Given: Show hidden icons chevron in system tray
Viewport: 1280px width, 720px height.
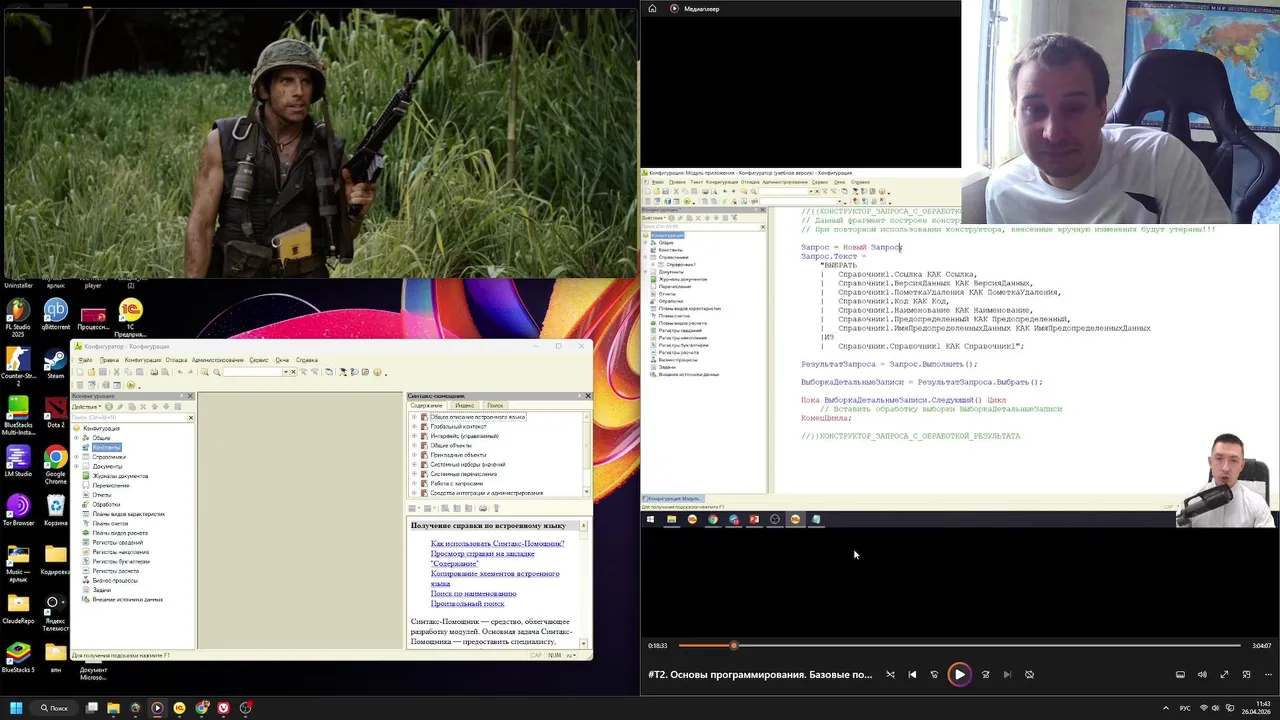Looking at the screenshot, I should [x=1165, y=708].
